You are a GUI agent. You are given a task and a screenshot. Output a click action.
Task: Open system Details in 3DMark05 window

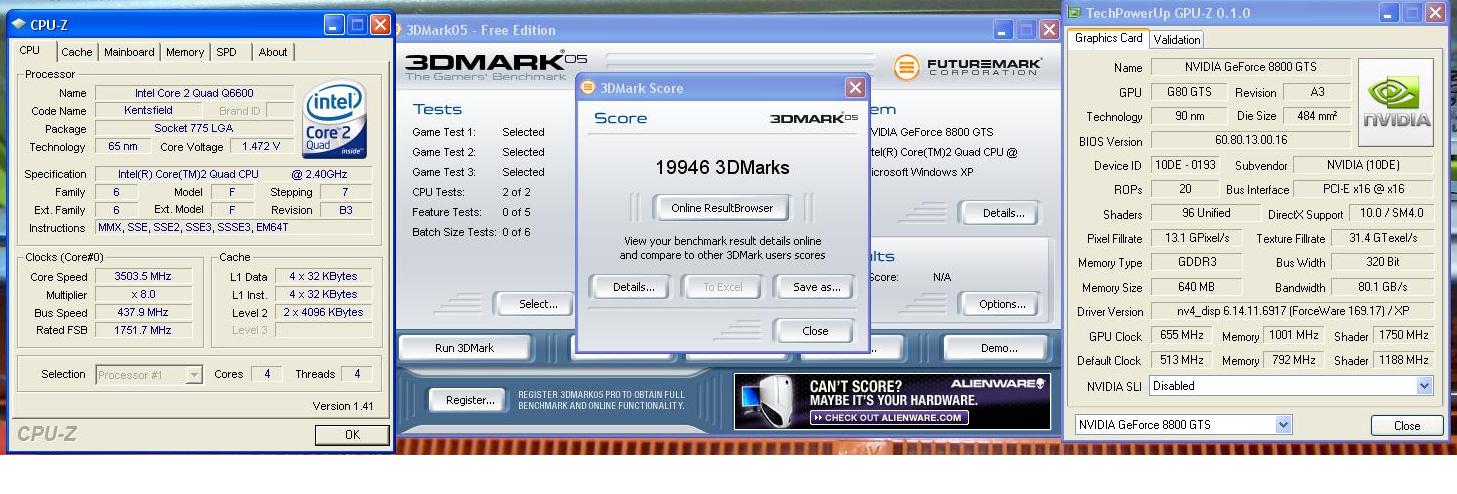pyautogui.click(x=1002, y=213)
